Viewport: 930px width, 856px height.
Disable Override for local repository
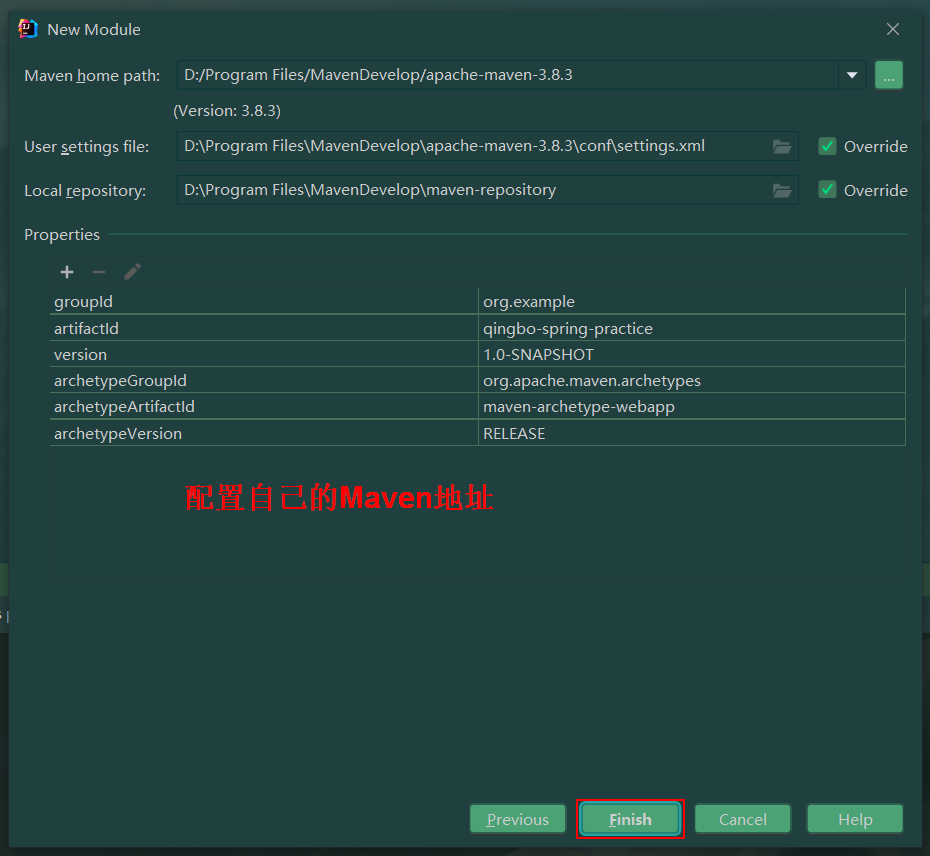click(827, 190)
